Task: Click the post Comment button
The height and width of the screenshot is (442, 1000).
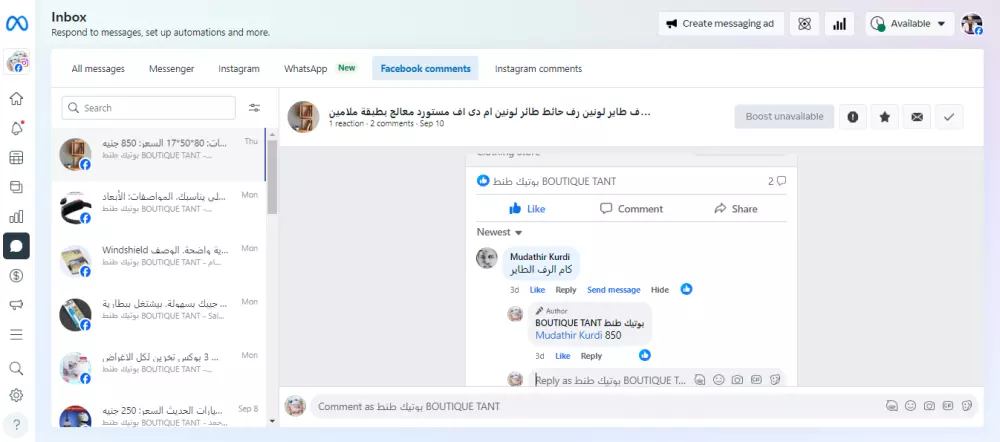Action: 631,209
